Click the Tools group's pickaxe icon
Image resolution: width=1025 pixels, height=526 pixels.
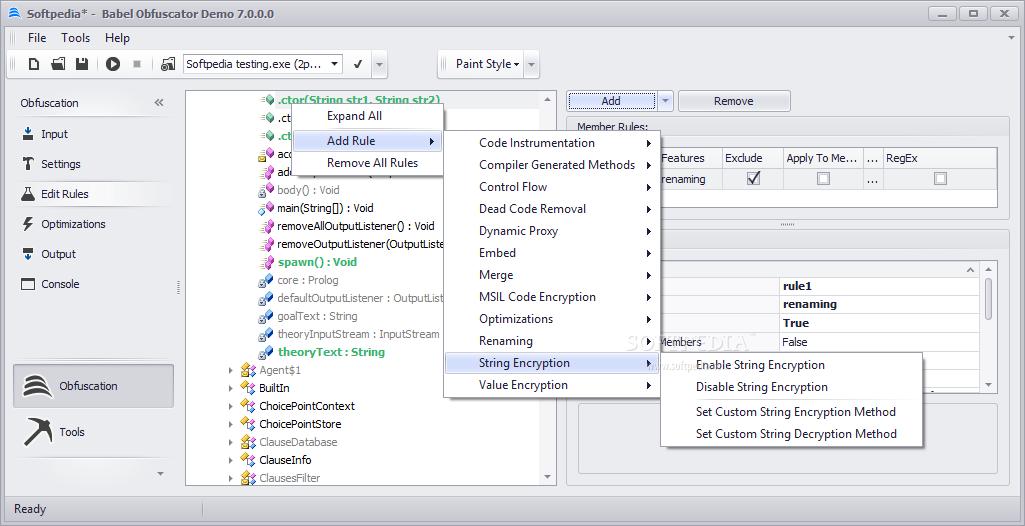37,431
